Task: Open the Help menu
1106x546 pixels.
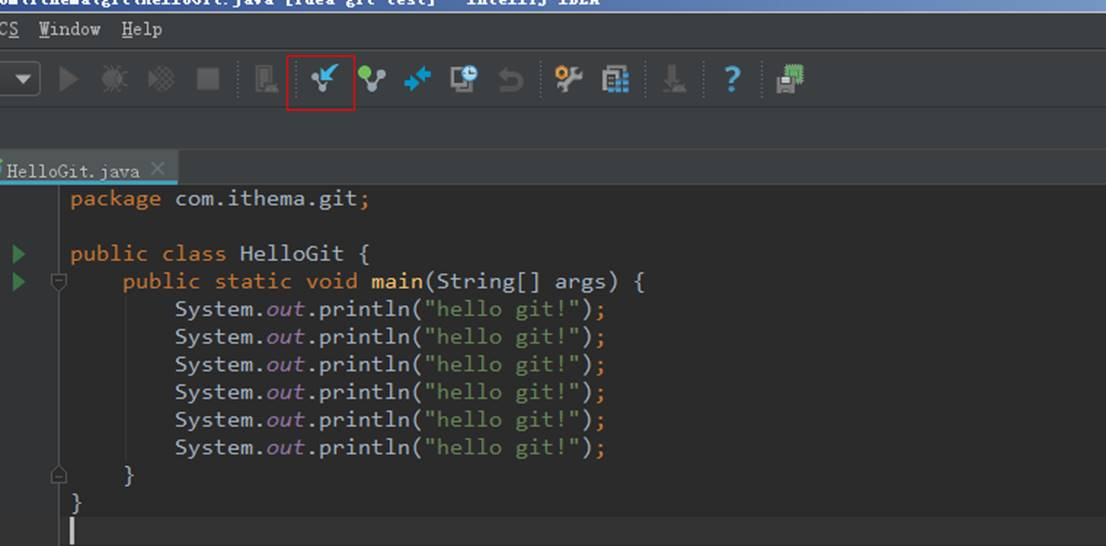Action: (x=142, y=30)
